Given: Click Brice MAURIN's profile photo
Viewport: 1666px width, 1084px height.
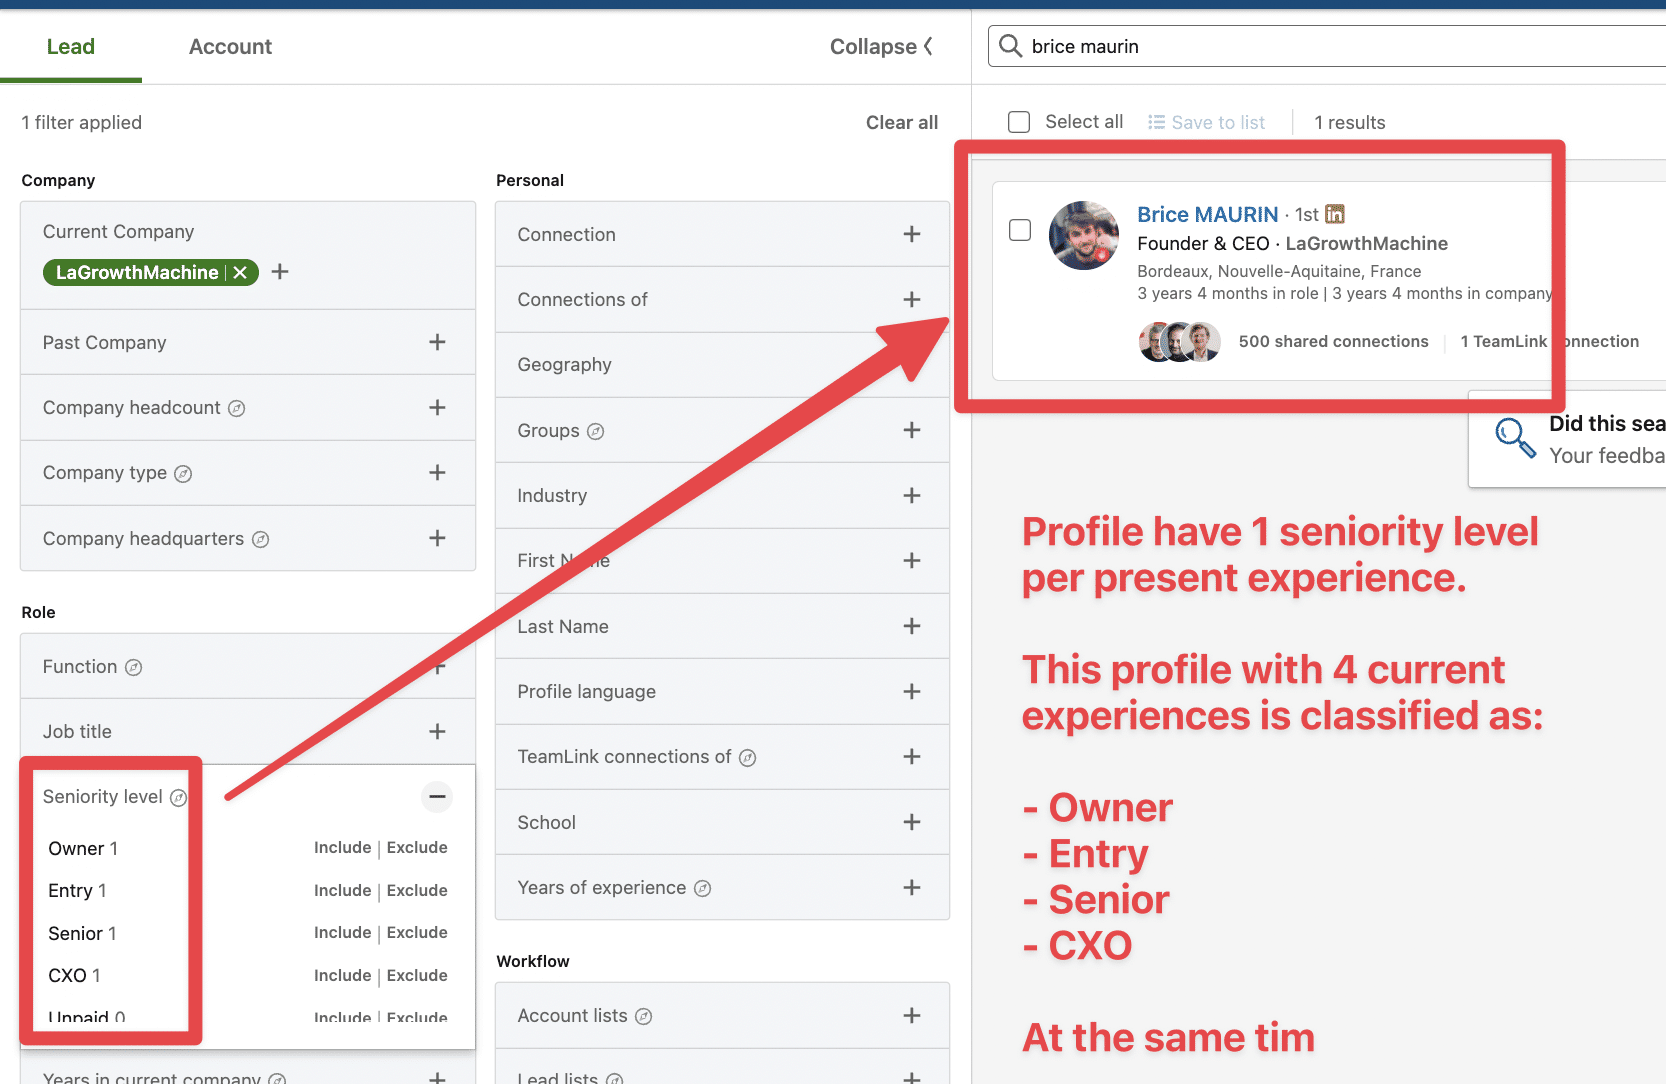Looking at the screenshot, I should [1084, 235].
